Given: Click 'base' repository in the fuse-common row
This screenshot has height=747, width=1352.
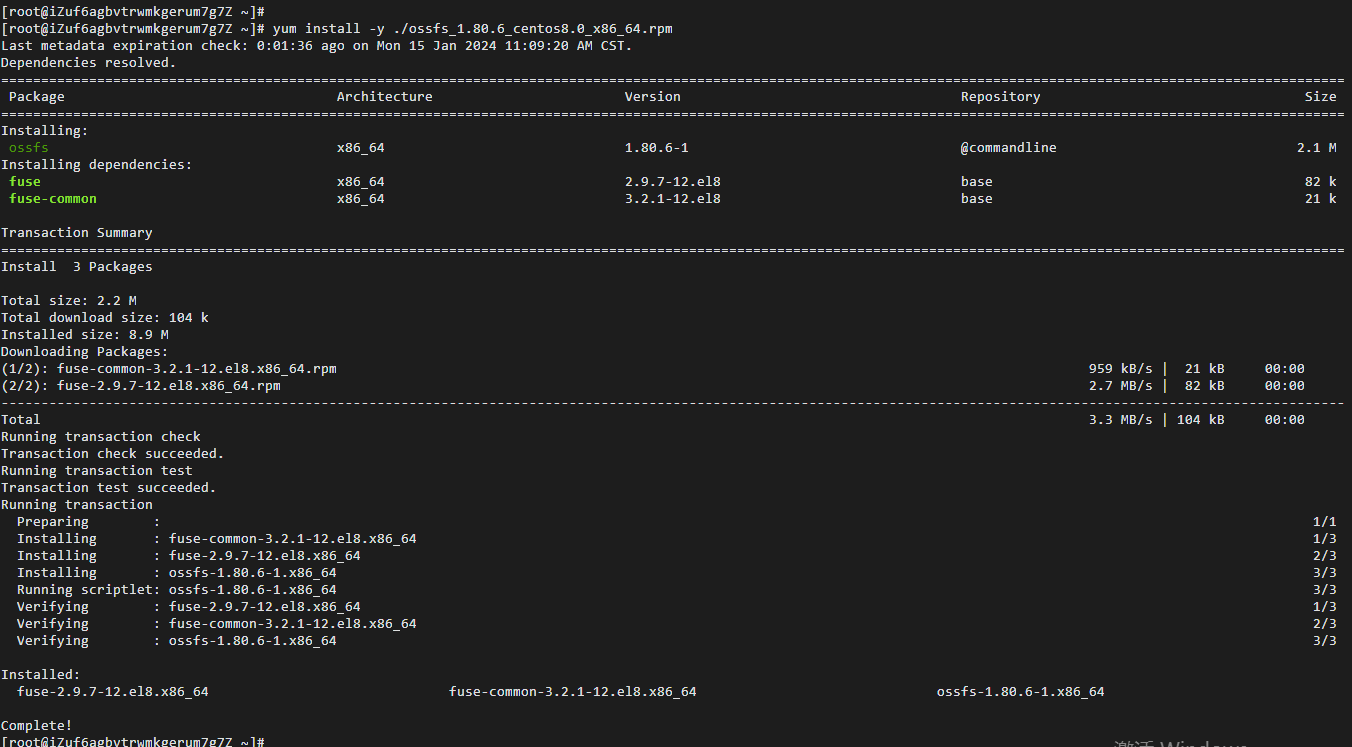Looking at the screenshot, I should coord(977,198).
